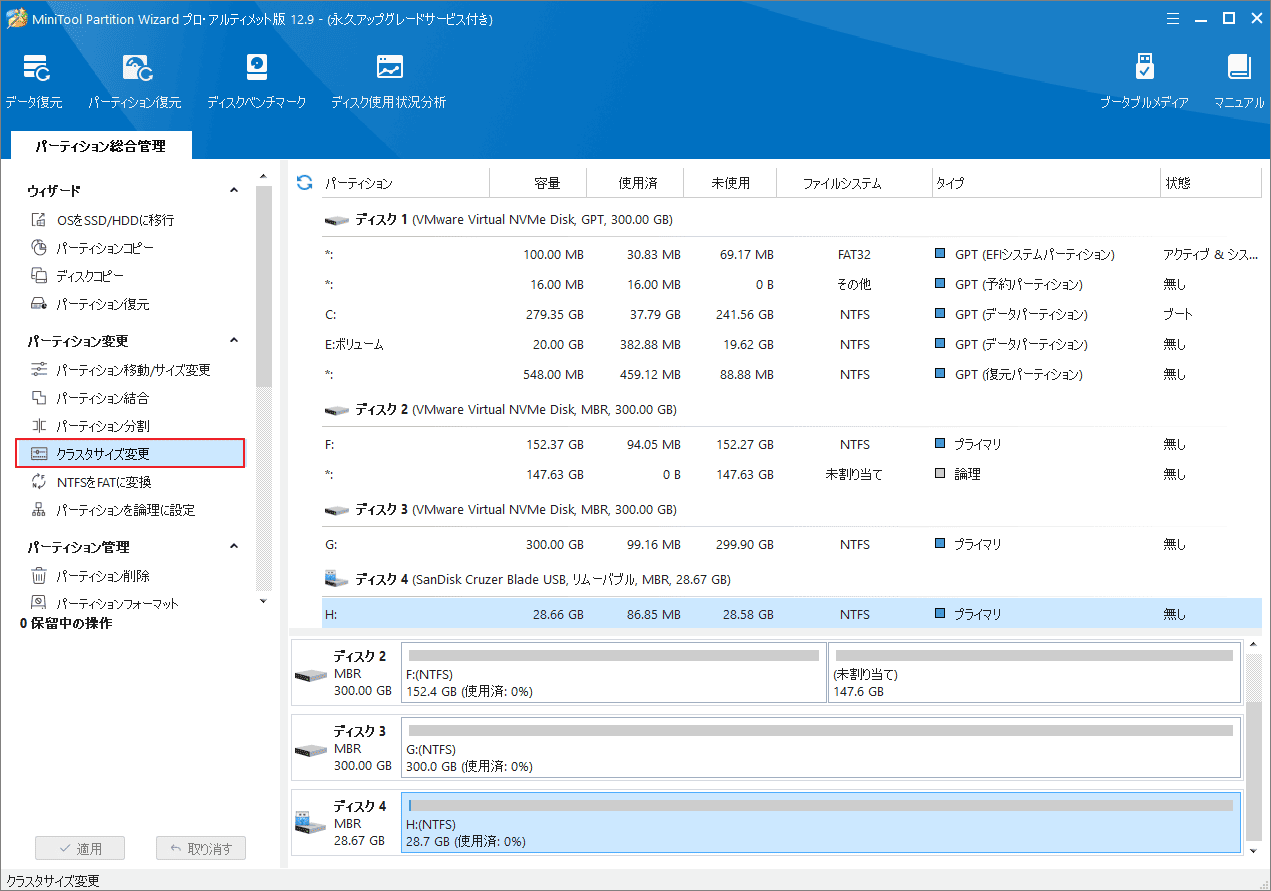Select the F: partition row

coord(792,444)
